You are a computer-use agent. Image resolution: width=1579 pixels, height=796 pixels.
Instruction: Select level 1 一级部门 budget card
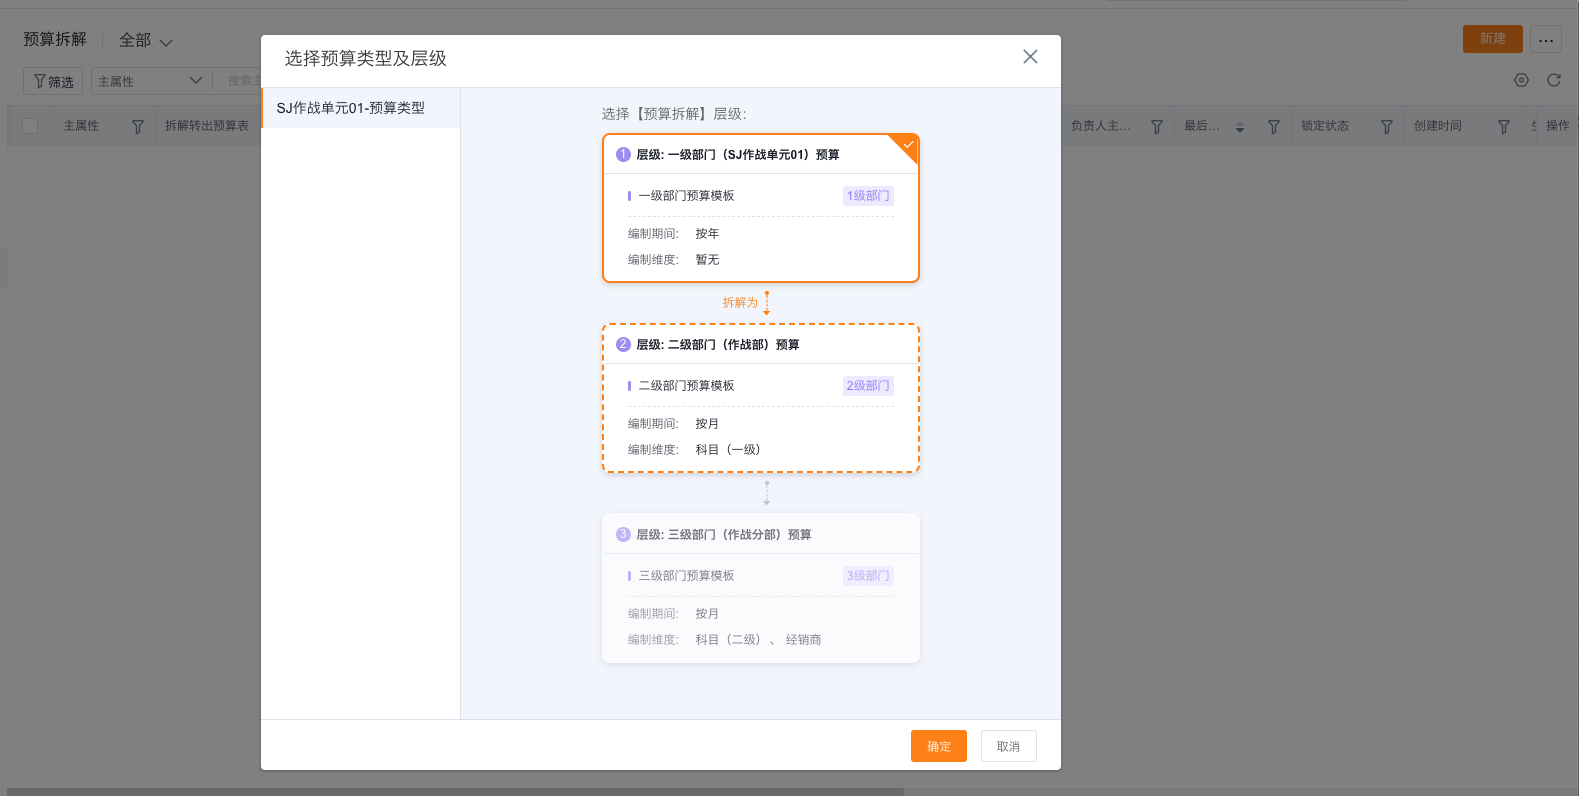click(761, 208)
